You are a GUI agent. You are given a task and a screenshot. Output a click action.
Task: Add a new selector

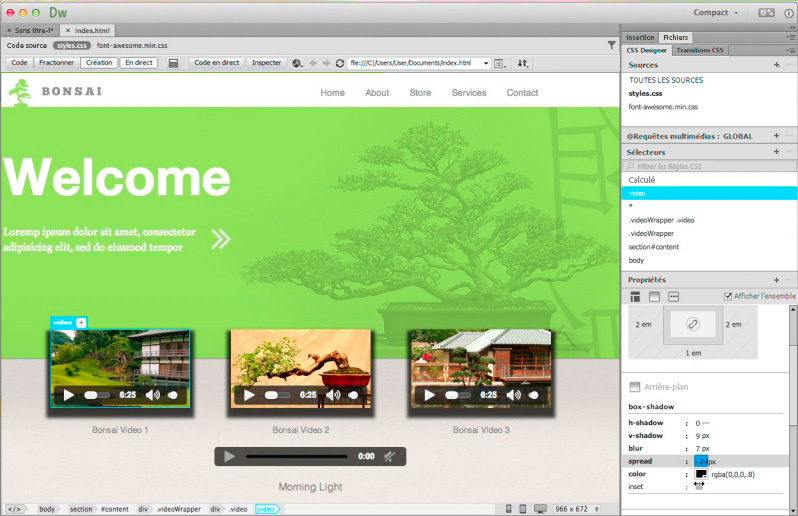coord(776,152)
